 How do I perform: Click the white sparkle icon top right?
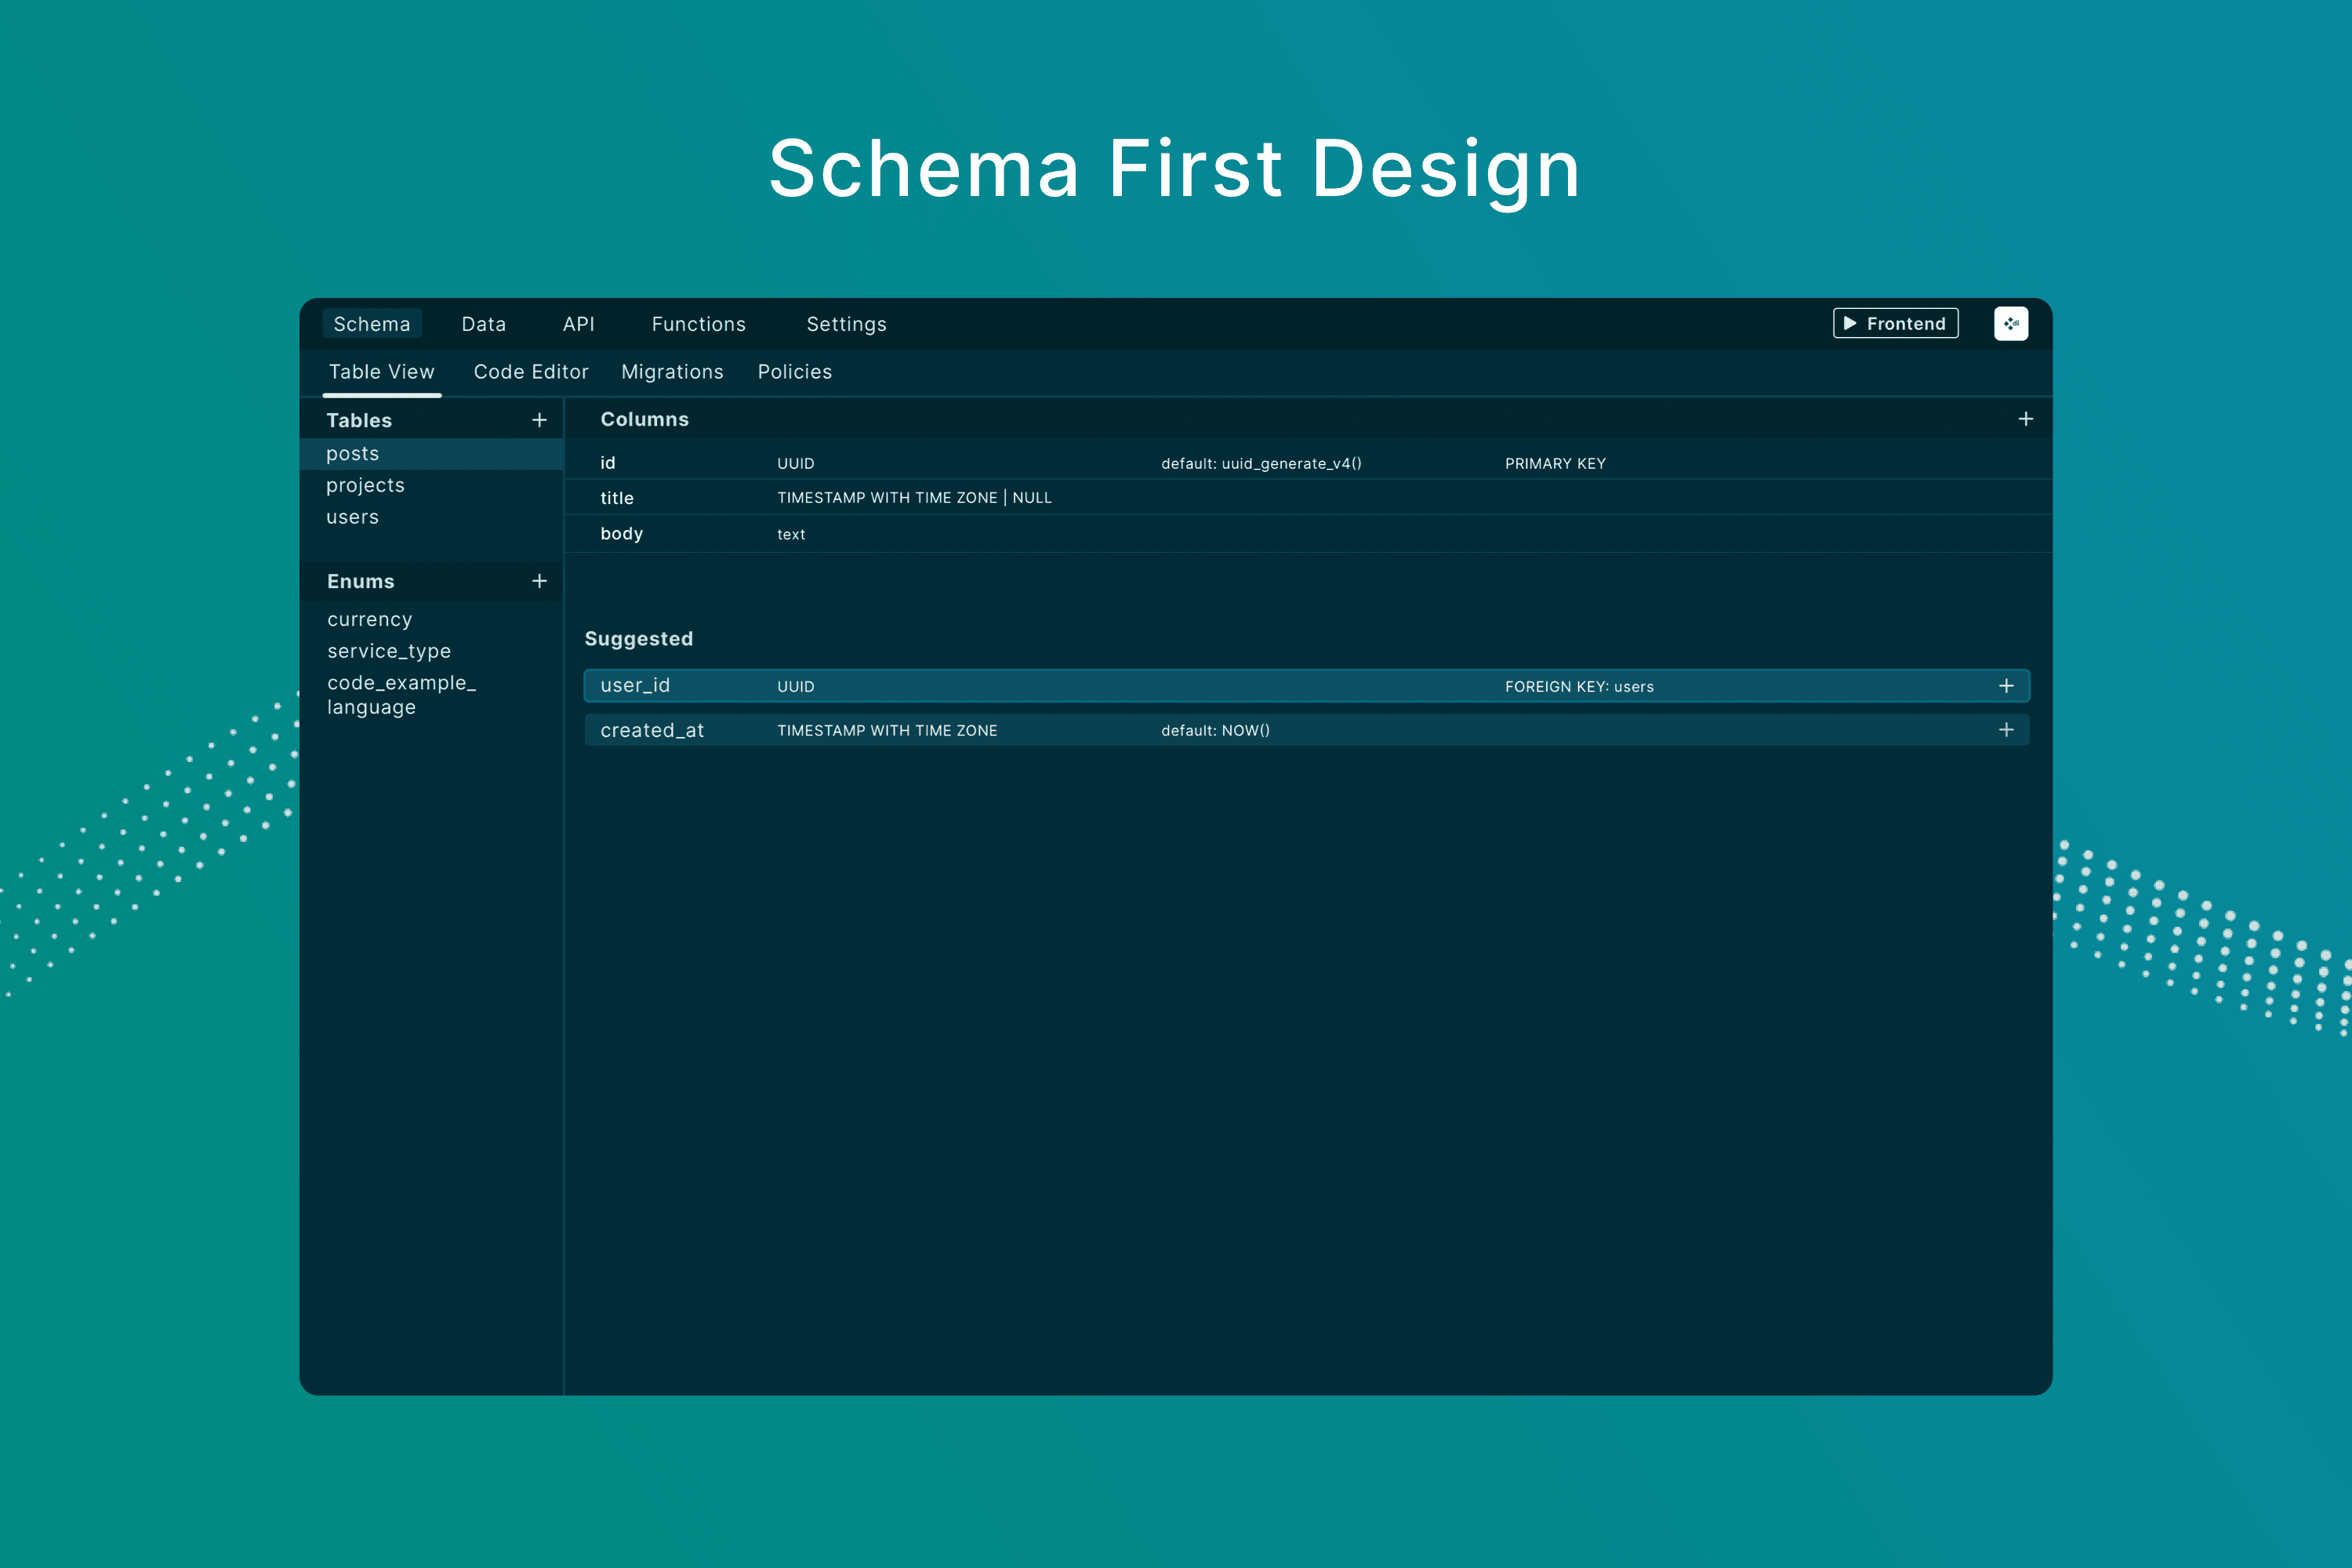point(2010,323)
